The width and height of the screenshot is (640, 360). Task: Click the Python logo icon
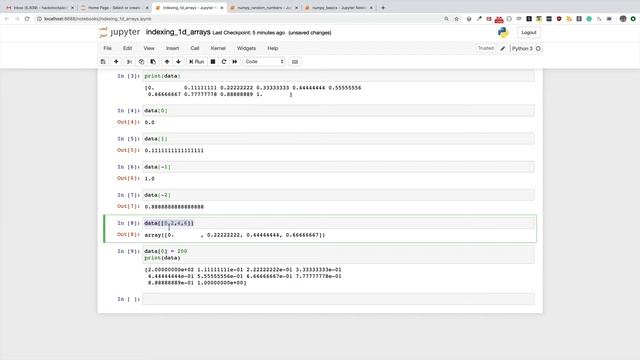[x=503, y=32]
